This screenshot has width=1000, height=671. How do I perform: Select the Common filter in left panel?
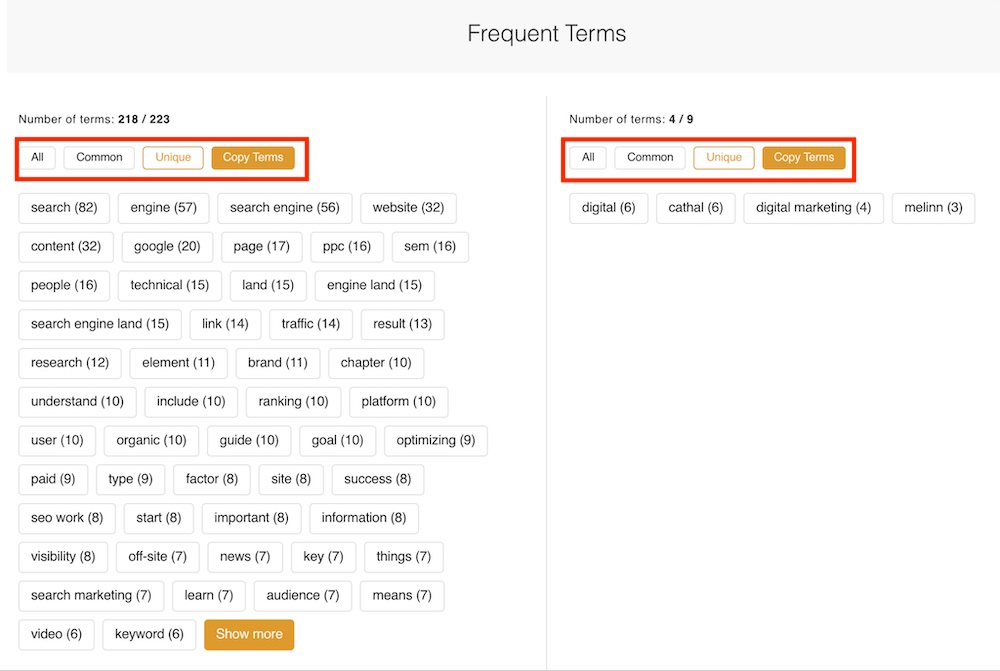coord(99,157)
